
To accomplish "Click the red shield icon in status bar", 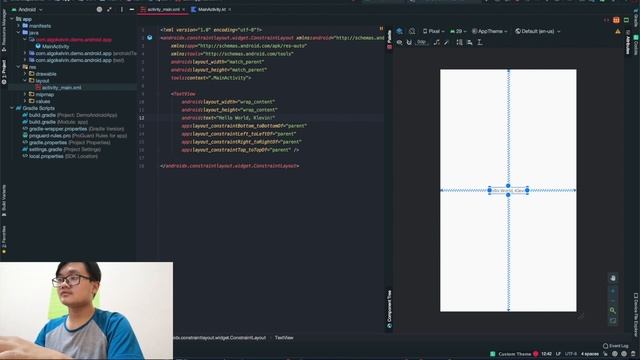I will click(536, 354).
